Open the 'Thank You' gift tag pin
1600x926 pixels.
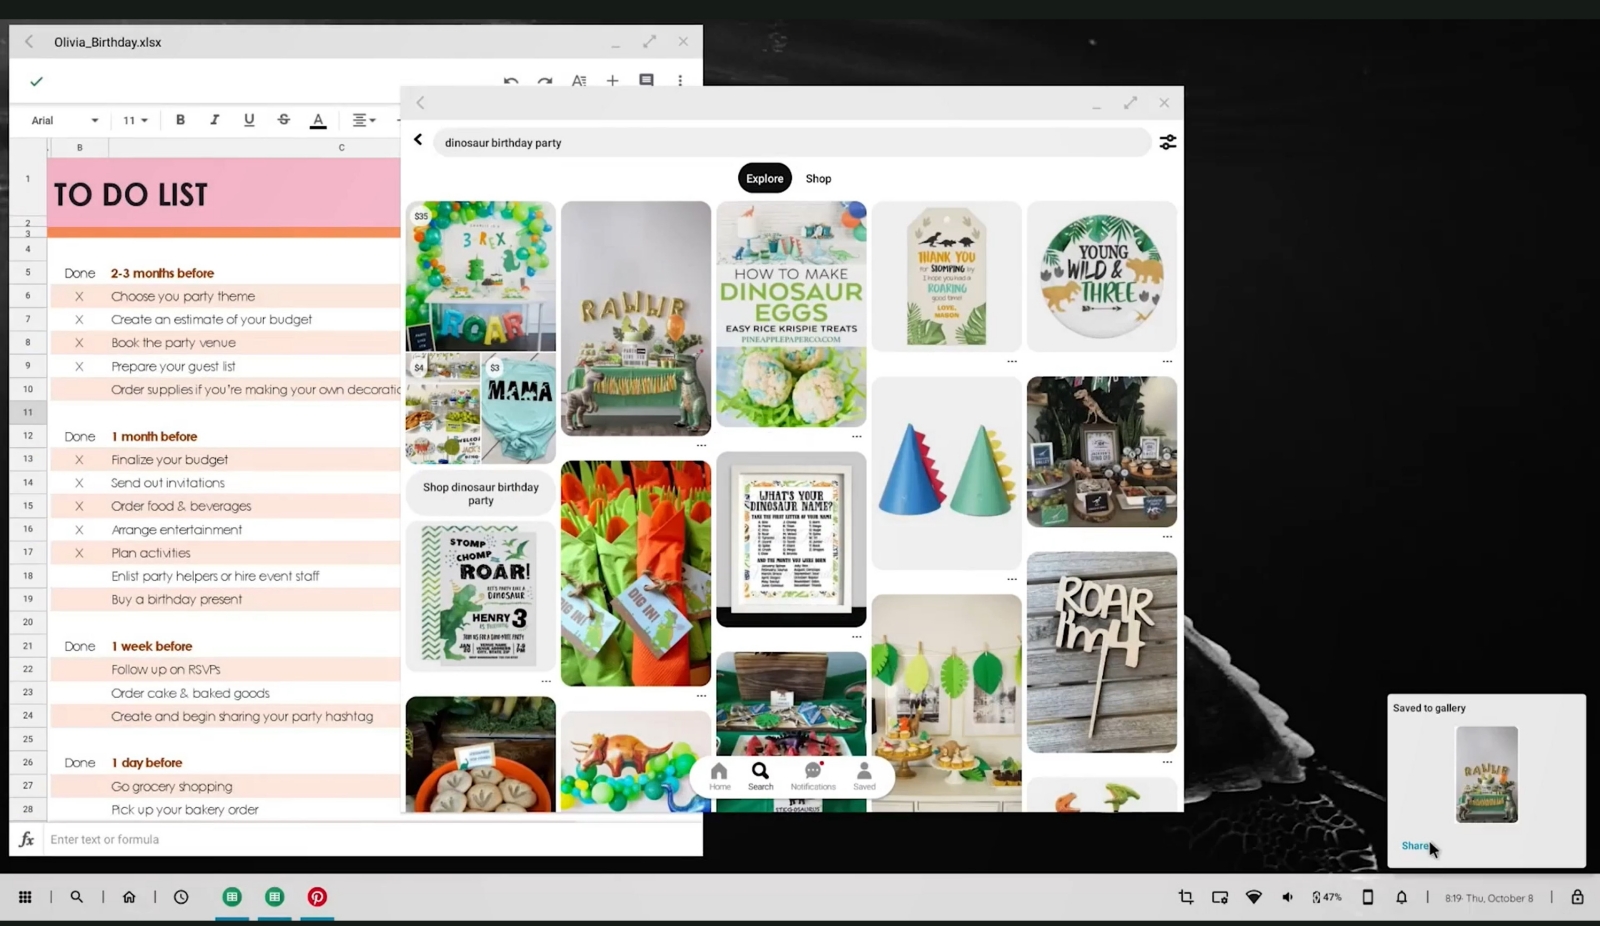click(x=946, y=276)
